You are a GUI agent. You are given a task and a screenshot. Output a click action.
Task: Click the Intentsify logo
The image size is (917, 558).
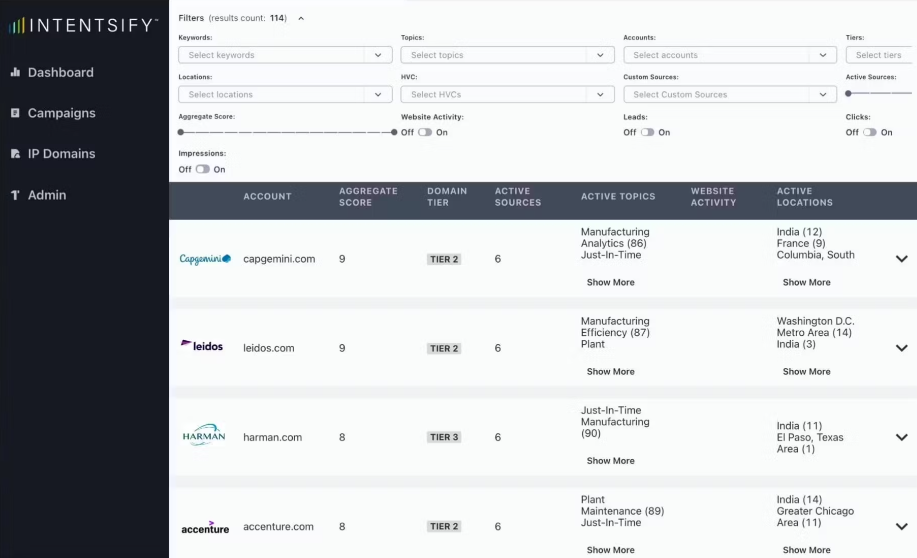pyautogui.click(x=84, y=25)
